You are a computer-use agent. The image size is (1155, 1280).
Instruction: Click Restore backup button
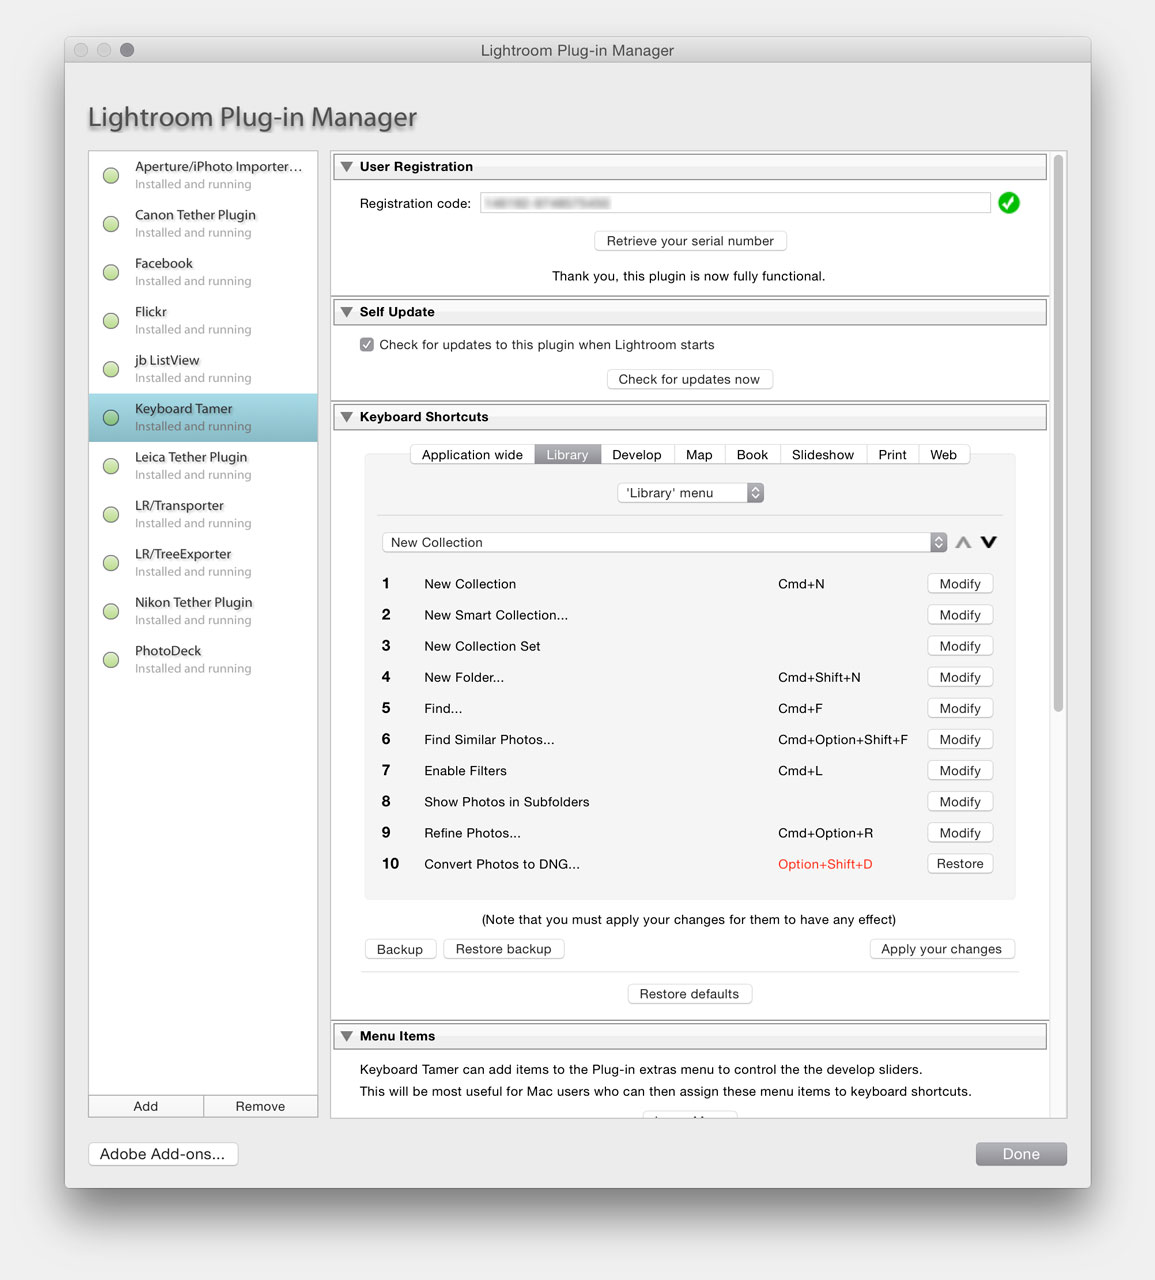tap(504, 949)
